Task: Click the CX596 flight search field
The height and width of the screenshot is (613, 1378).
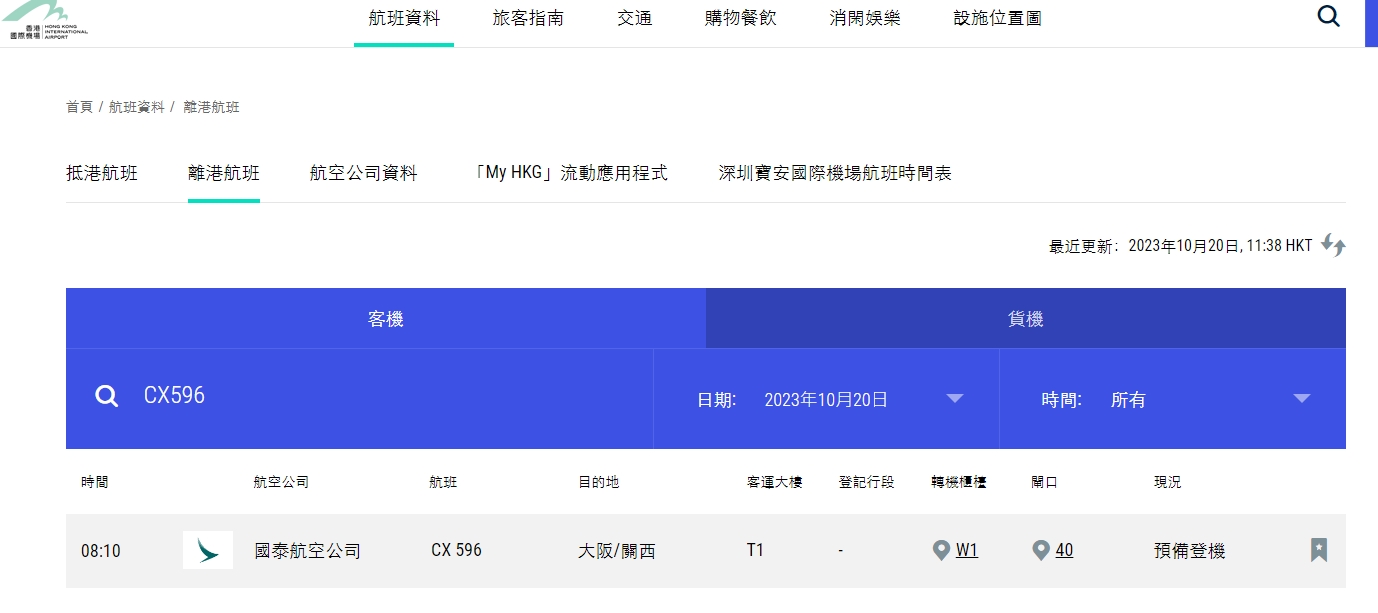Action: click(x=380, y=396)
